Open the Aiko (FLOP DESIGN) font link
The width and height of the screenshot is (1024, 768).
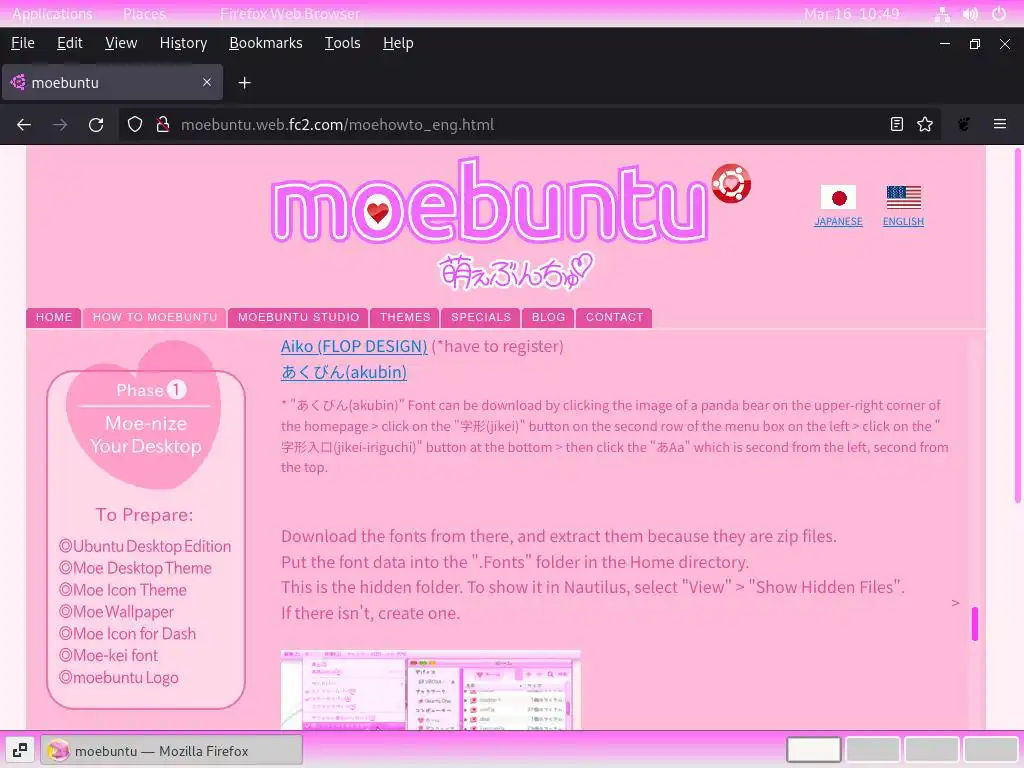(x=354, y=346)
